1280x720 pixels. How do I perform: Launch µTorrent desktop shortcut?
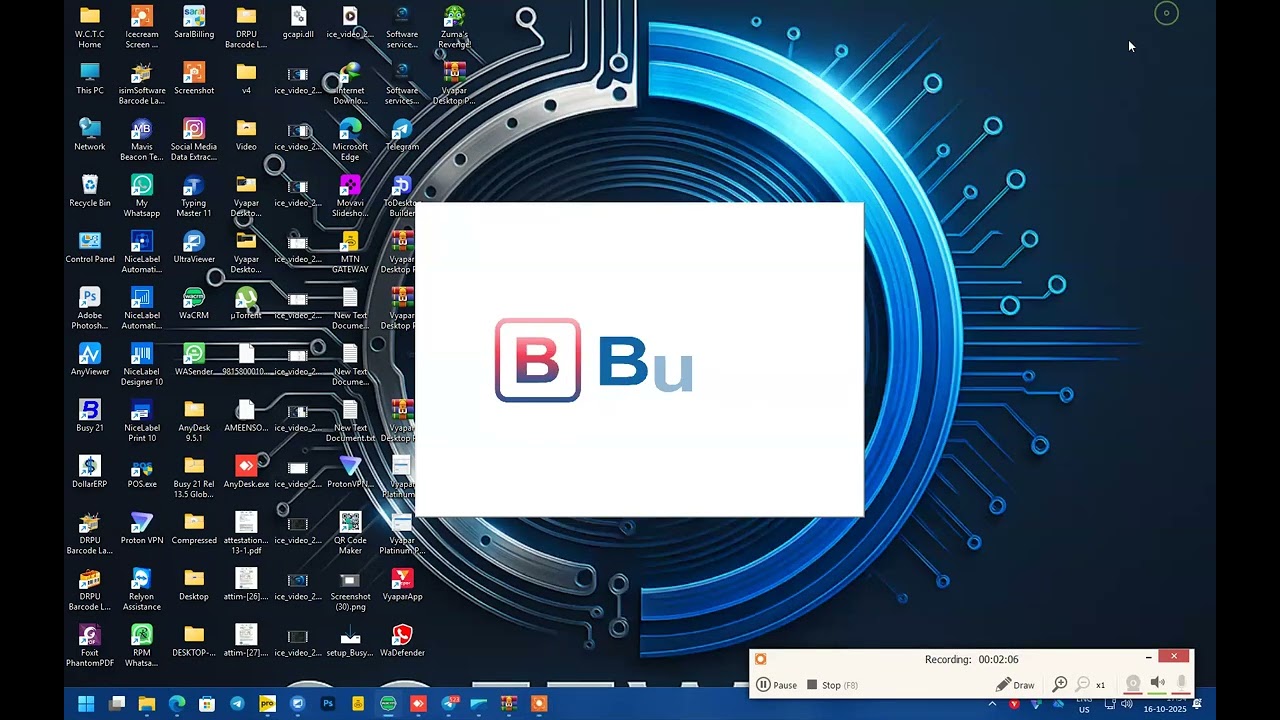click(246, 303)
